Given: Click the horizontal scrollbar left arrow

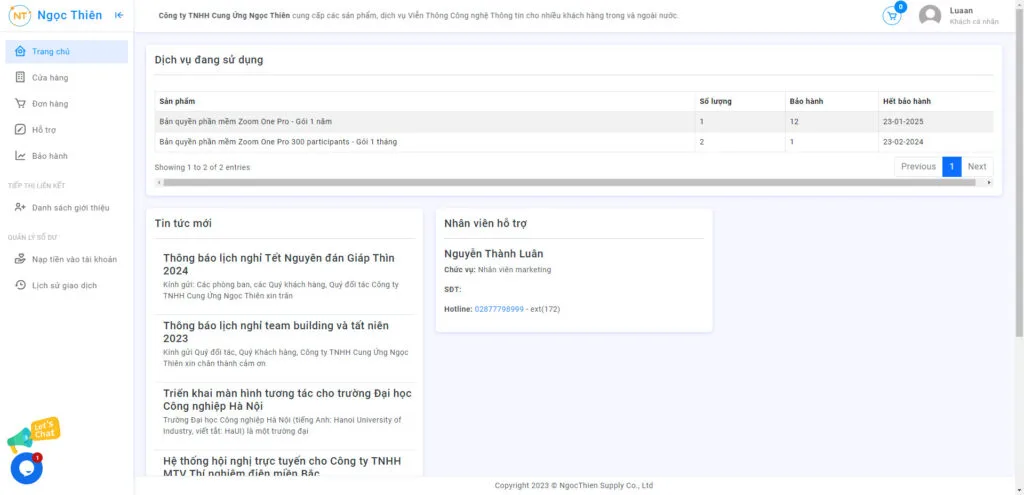Looking at the screenshot, I should tap(158, 183).
